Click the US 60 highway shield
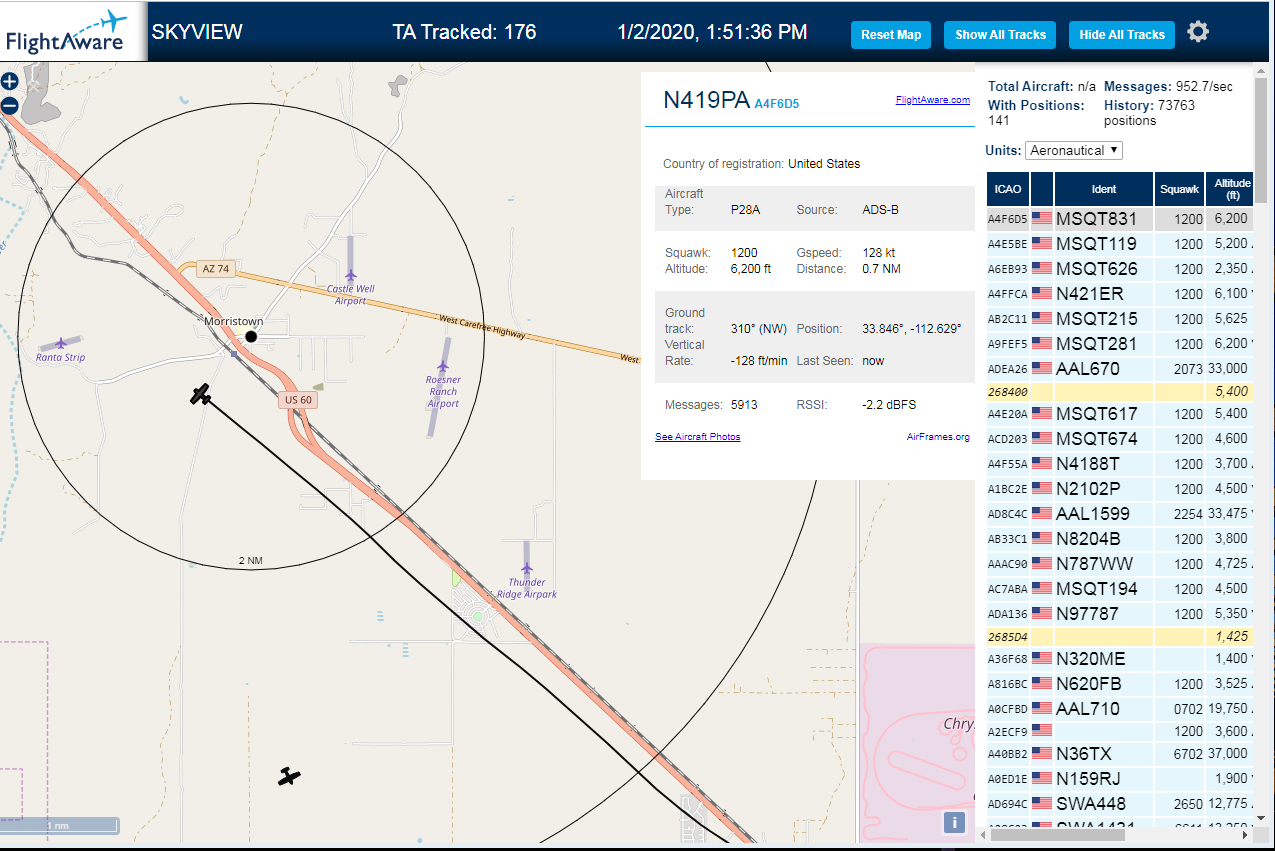Image resolution: width=1275 pixels, height=851 pixels. [x=298, y=400]
